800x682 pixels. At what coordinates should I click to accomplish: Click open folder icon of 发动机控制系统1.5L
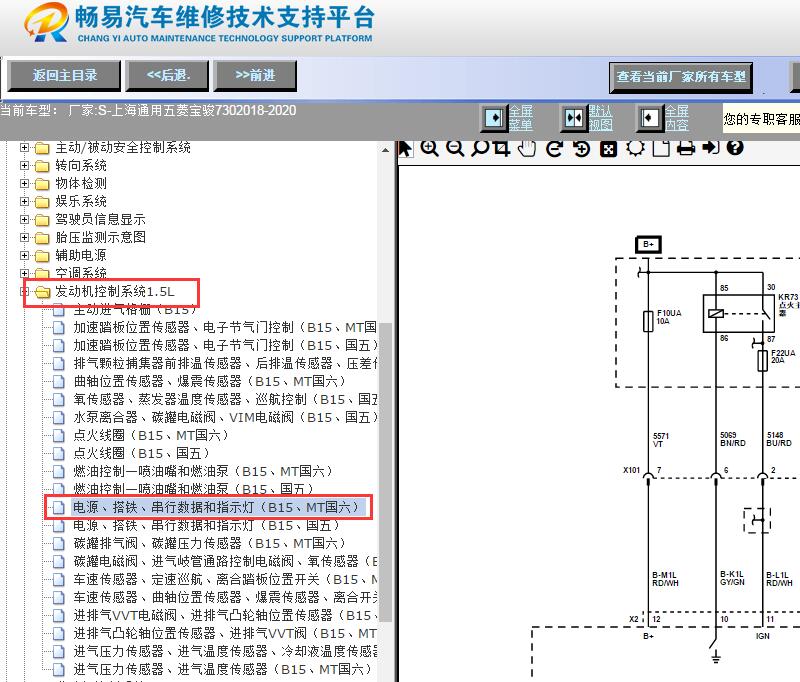(42, 292)
